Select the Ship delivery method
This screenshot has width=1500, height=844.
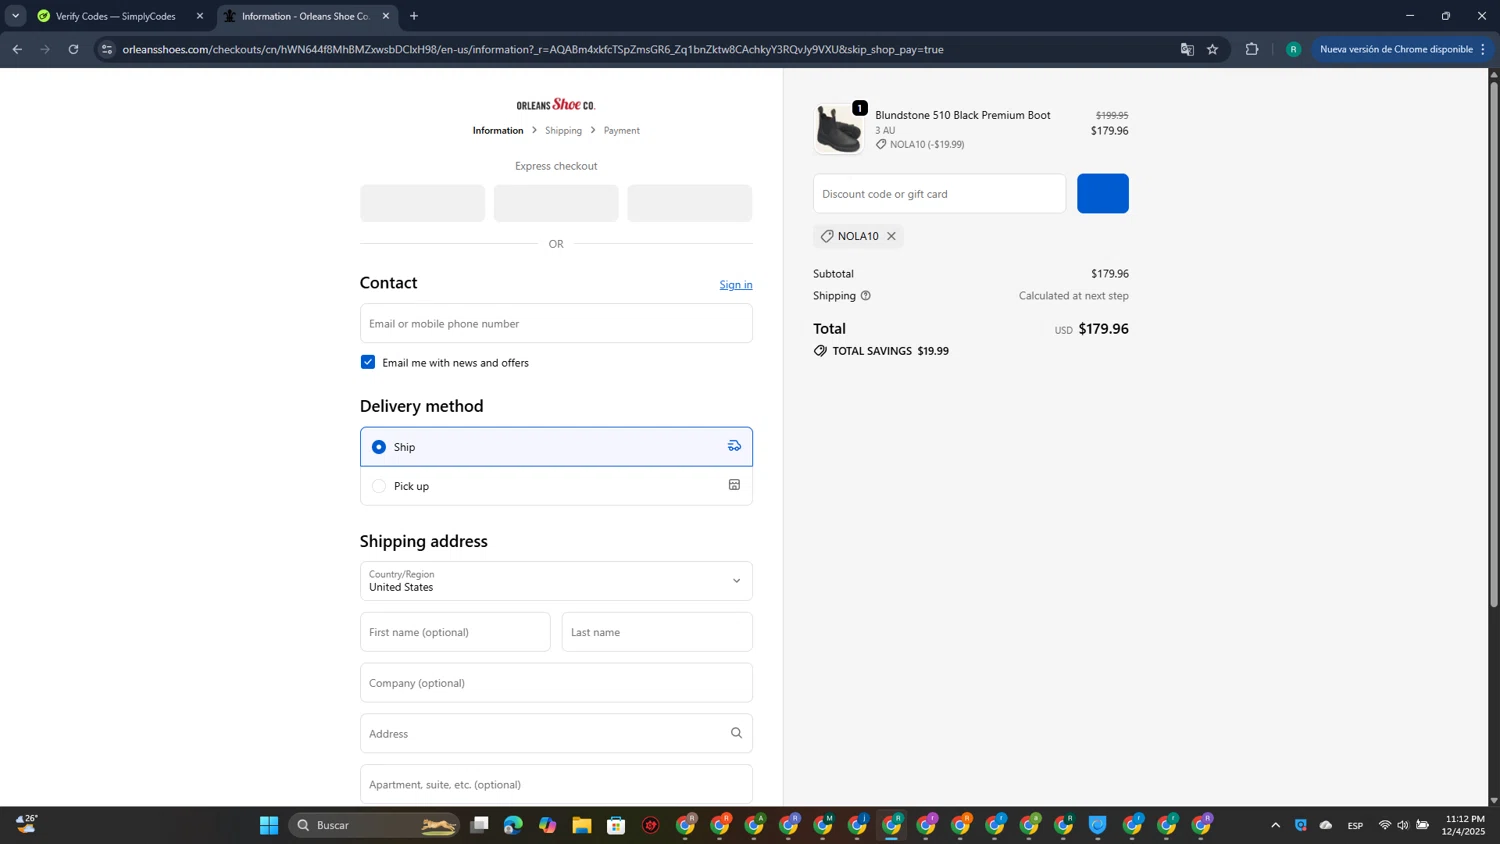tap(379, 447)
